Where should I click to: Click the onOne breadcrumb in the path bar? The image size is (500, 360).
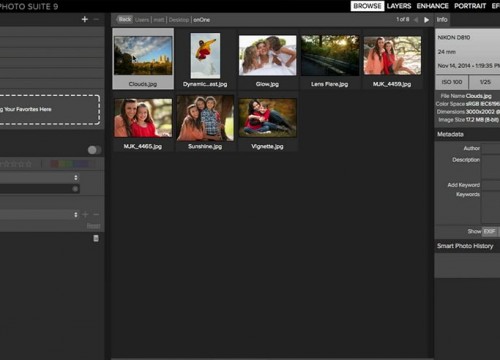click(202, 20)
